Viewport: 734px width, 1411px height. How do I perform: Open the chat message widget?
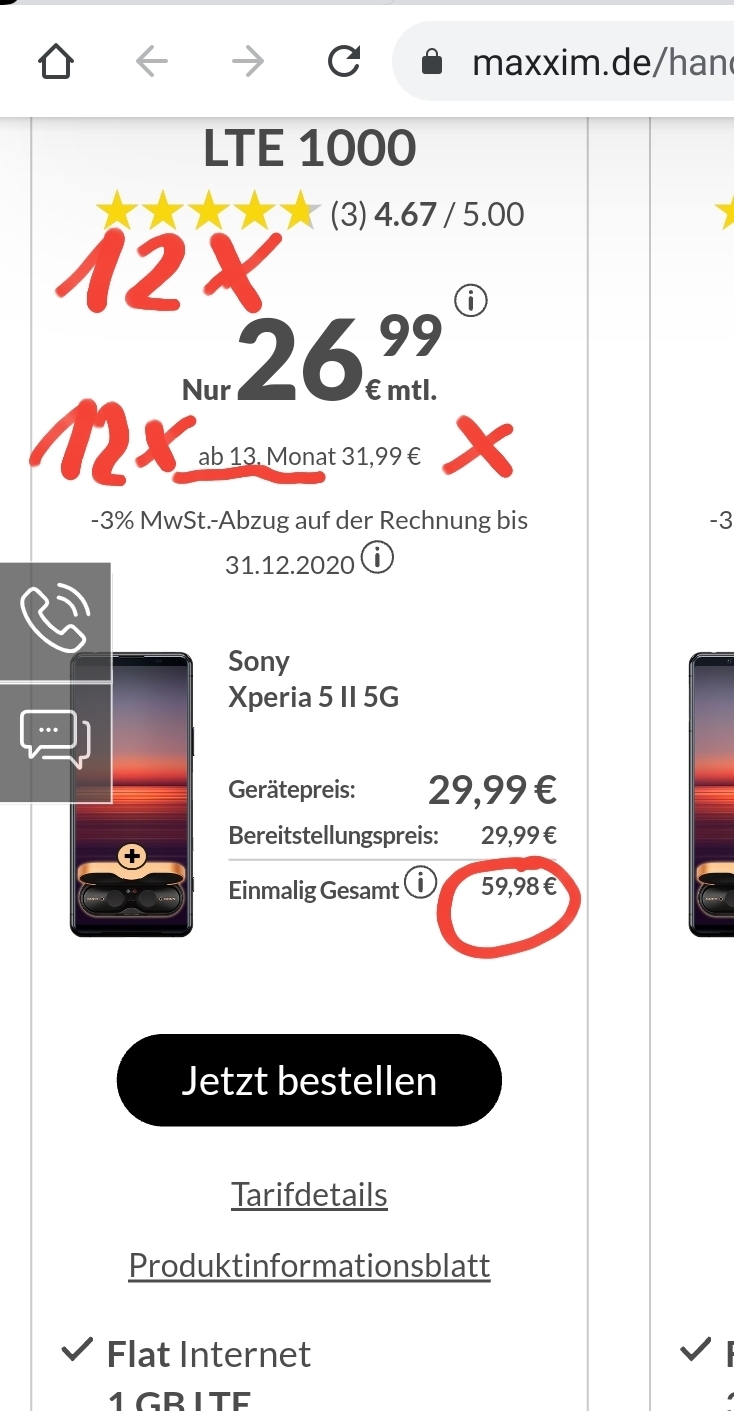pyautogui.click(x=55, y=741)
